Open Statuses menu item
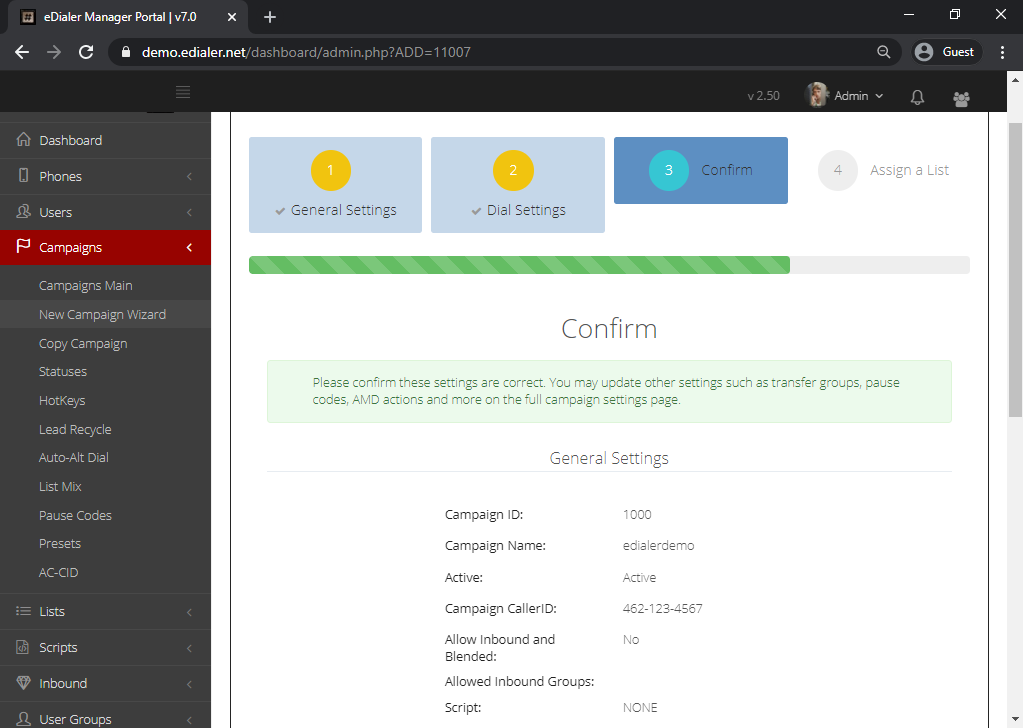The image size is (1023, 728). tap(63, 371)
